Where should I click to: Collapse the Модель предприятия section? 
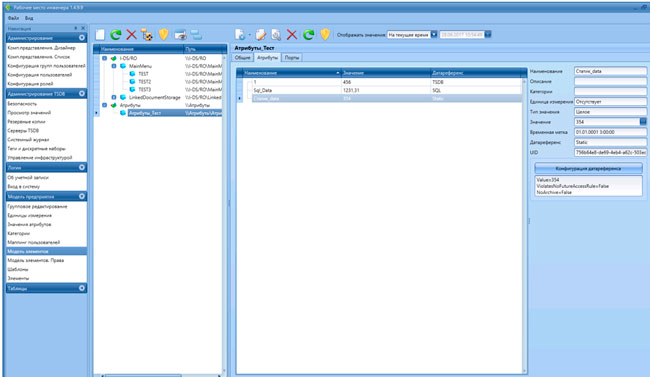[82, 196]
